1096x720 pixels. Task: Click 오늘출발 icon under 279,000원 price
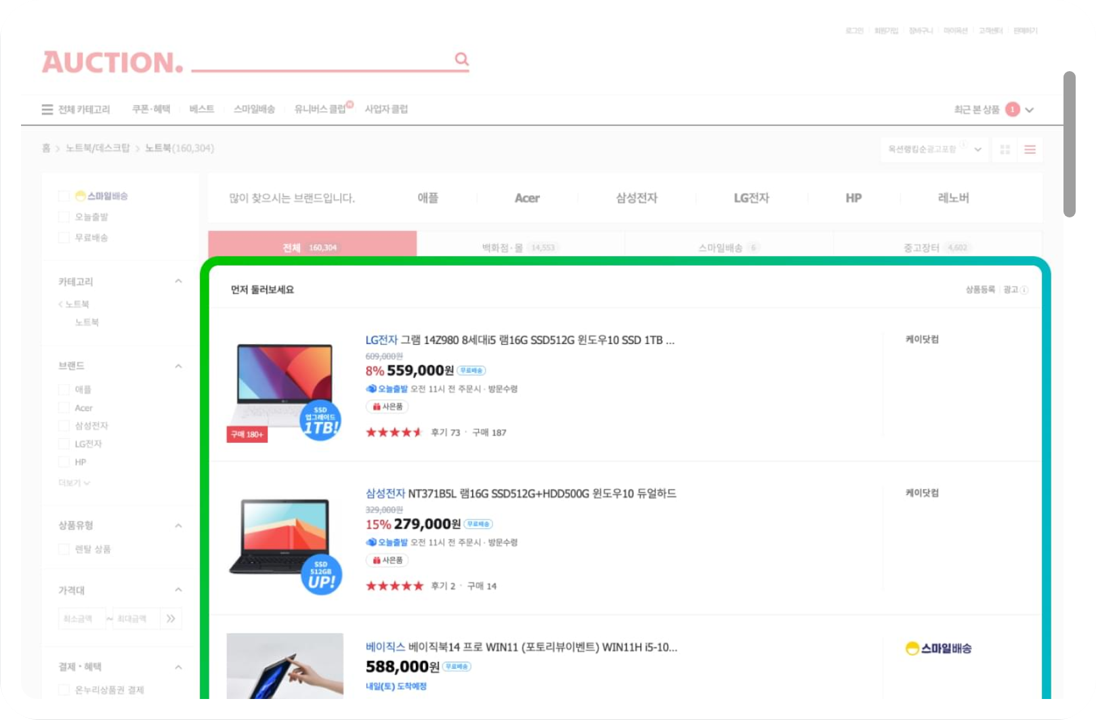coord(371,542)
